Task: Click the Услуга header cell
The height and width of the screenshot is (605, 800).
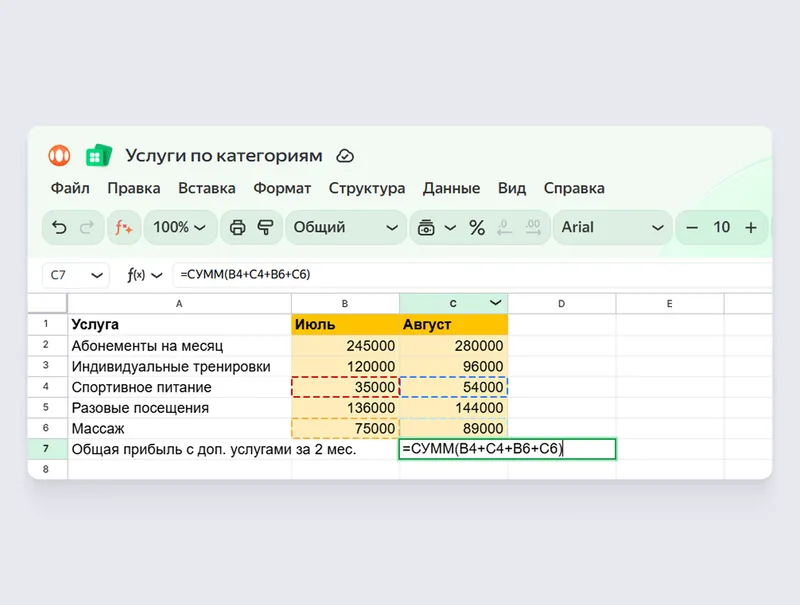Action: pyautogui.click(x=179, y=324)
